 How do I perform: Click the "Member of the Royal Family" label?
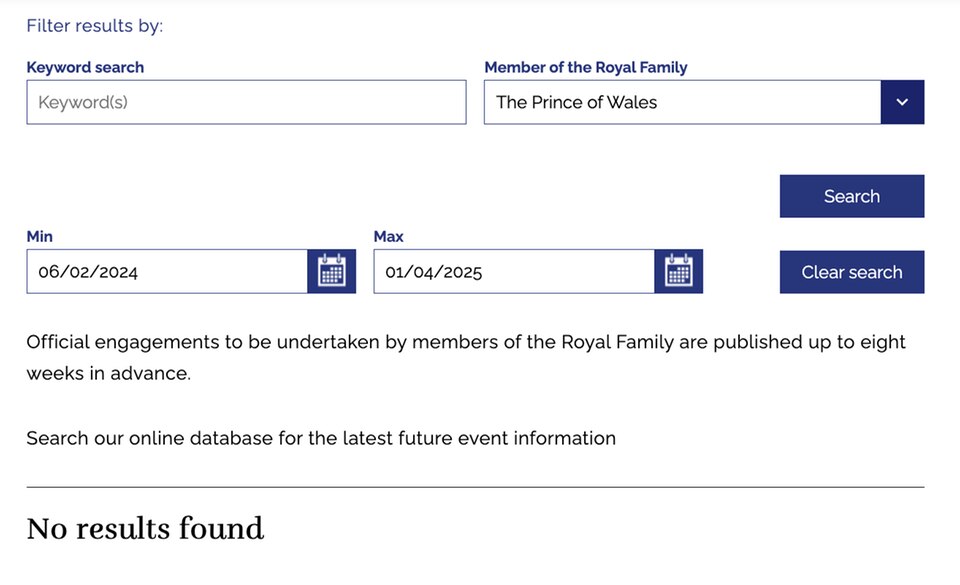click(586, 68)
